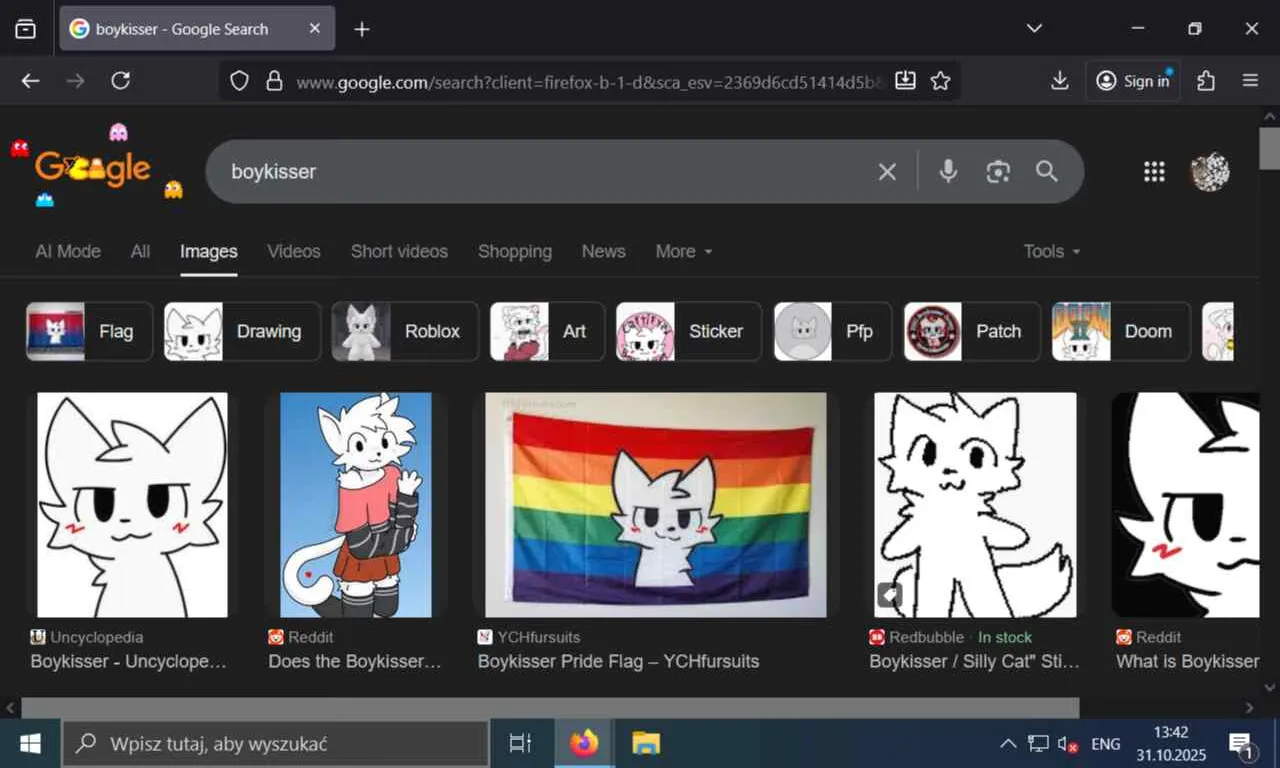Viewport: 1280px width, 768px height.
Task: Open 'Does the Boykisser…' Reddit link
Action: pos(355,662)
